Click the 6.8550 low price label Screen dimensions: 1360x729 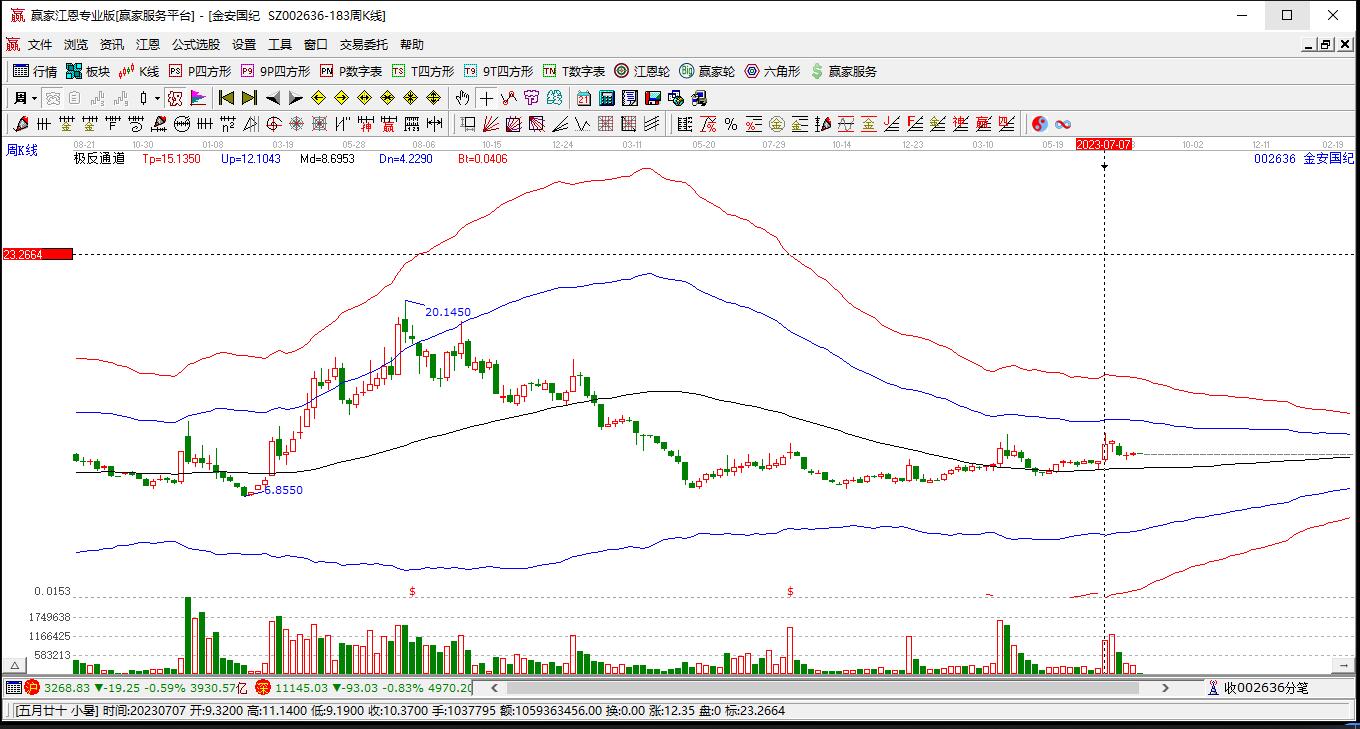[x=283, y=490]
